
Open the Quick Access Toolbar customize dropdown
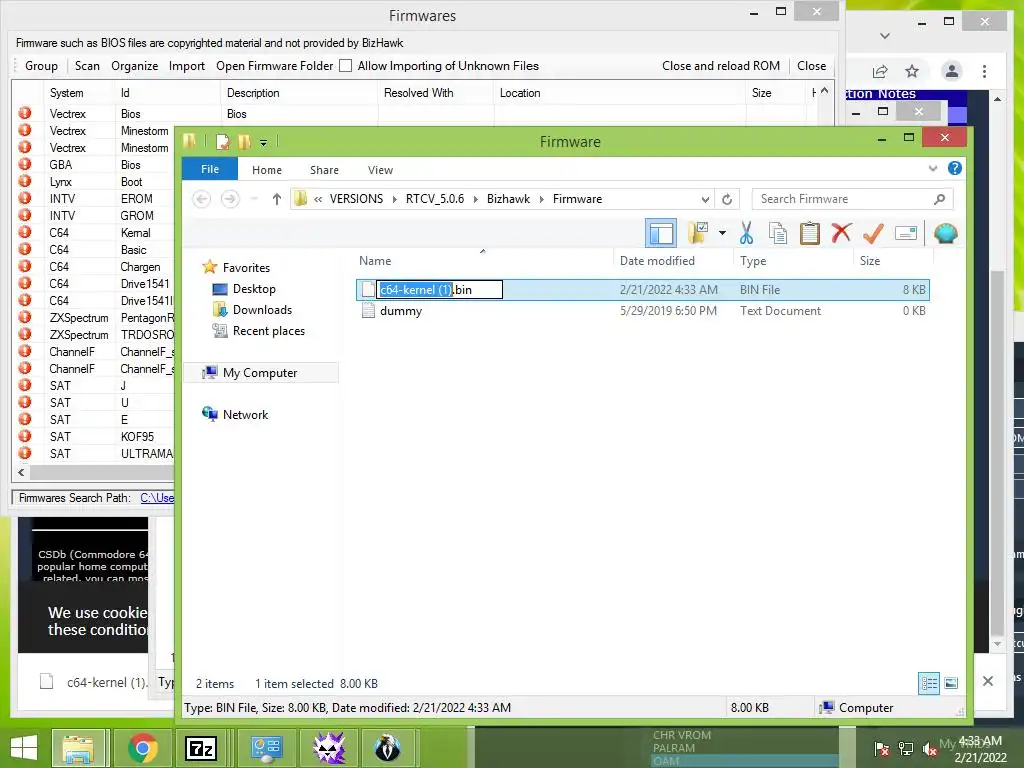[263, 142]
